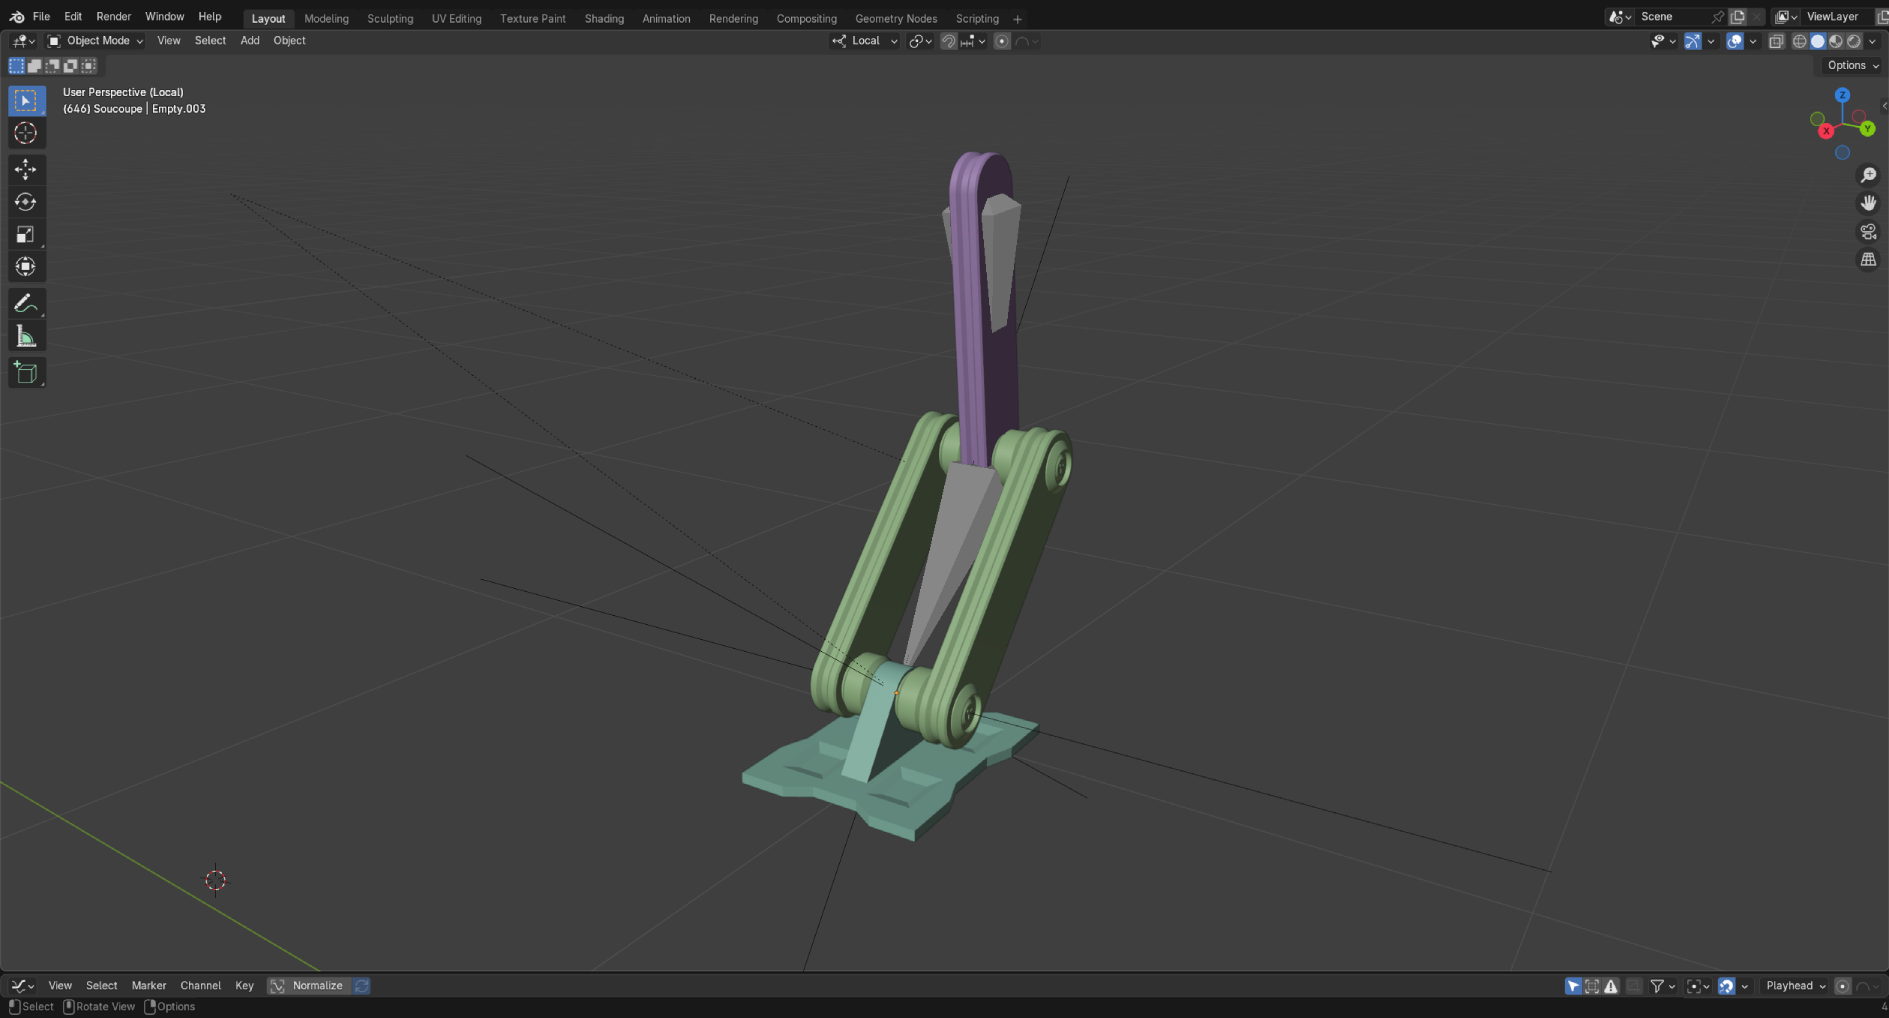Screen dimensions: 1889x1018
Task: Select the Measure tool
Action: point(26,337)
